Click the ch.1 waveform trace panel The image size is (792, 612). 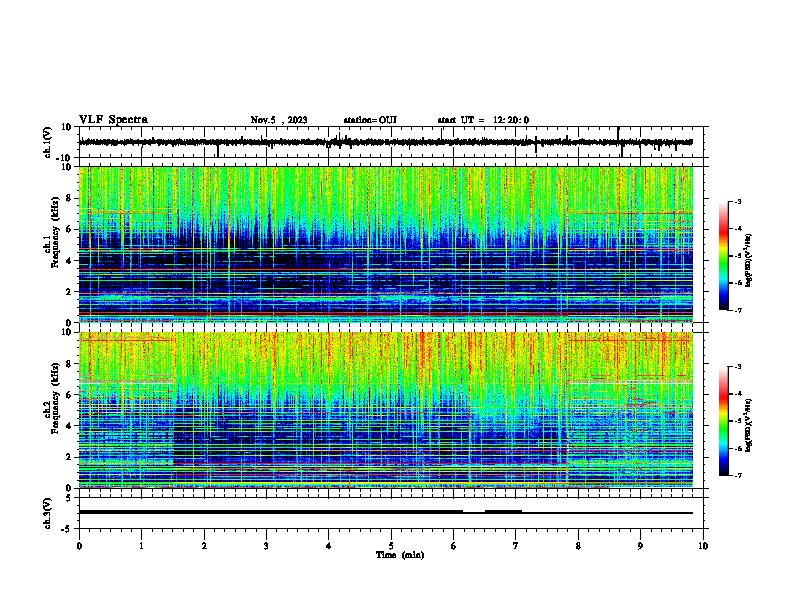[x=393, y=142]
